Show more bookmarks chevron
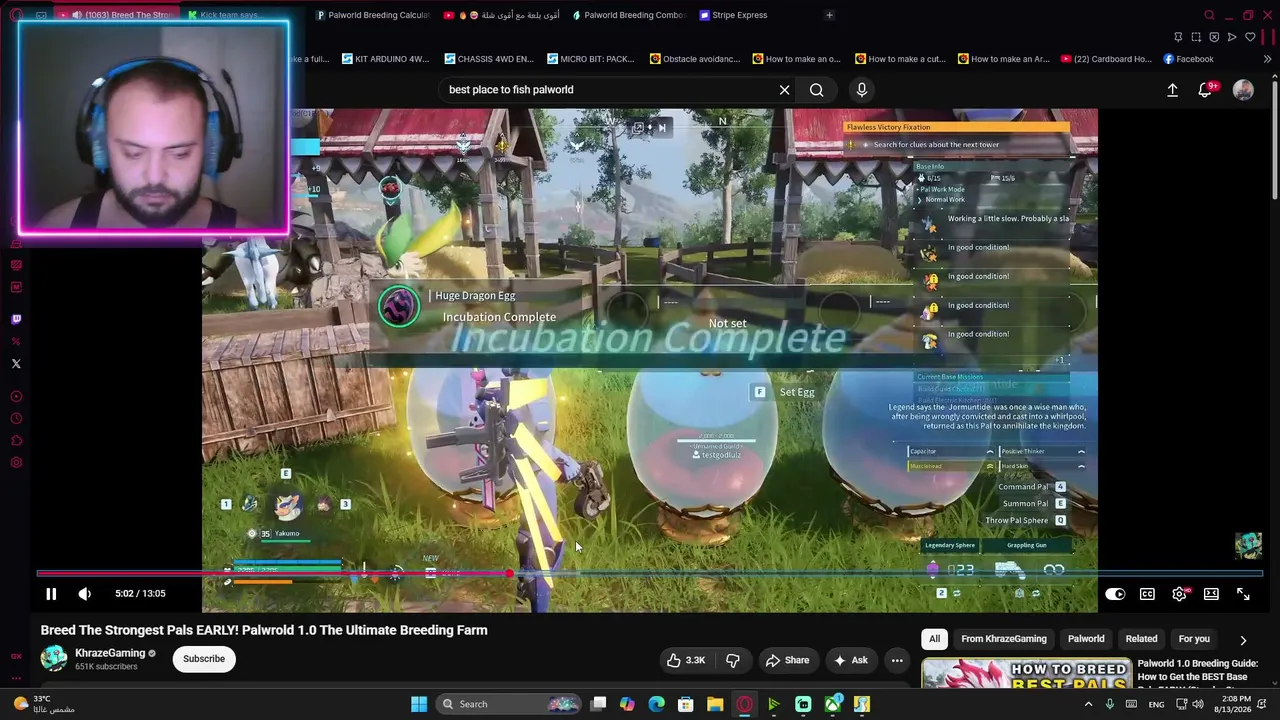 tap(1267, 59)
